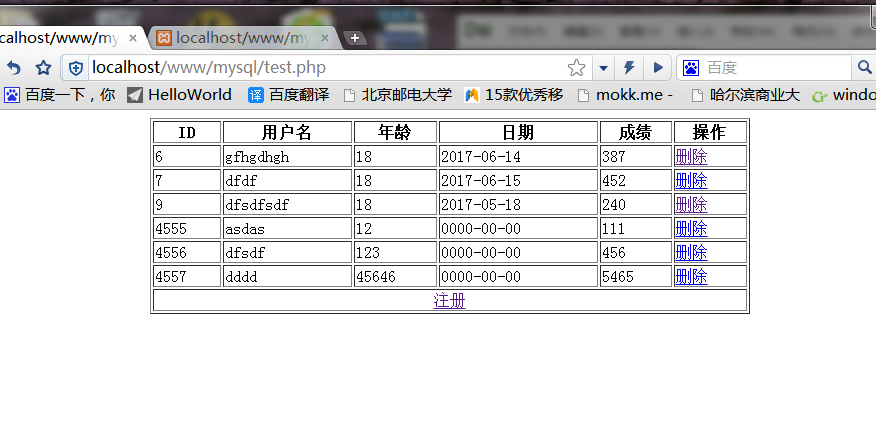This screenshot has width=876, height=423.
Task: Click the 注册 link
Action: [x=450, y=301]
